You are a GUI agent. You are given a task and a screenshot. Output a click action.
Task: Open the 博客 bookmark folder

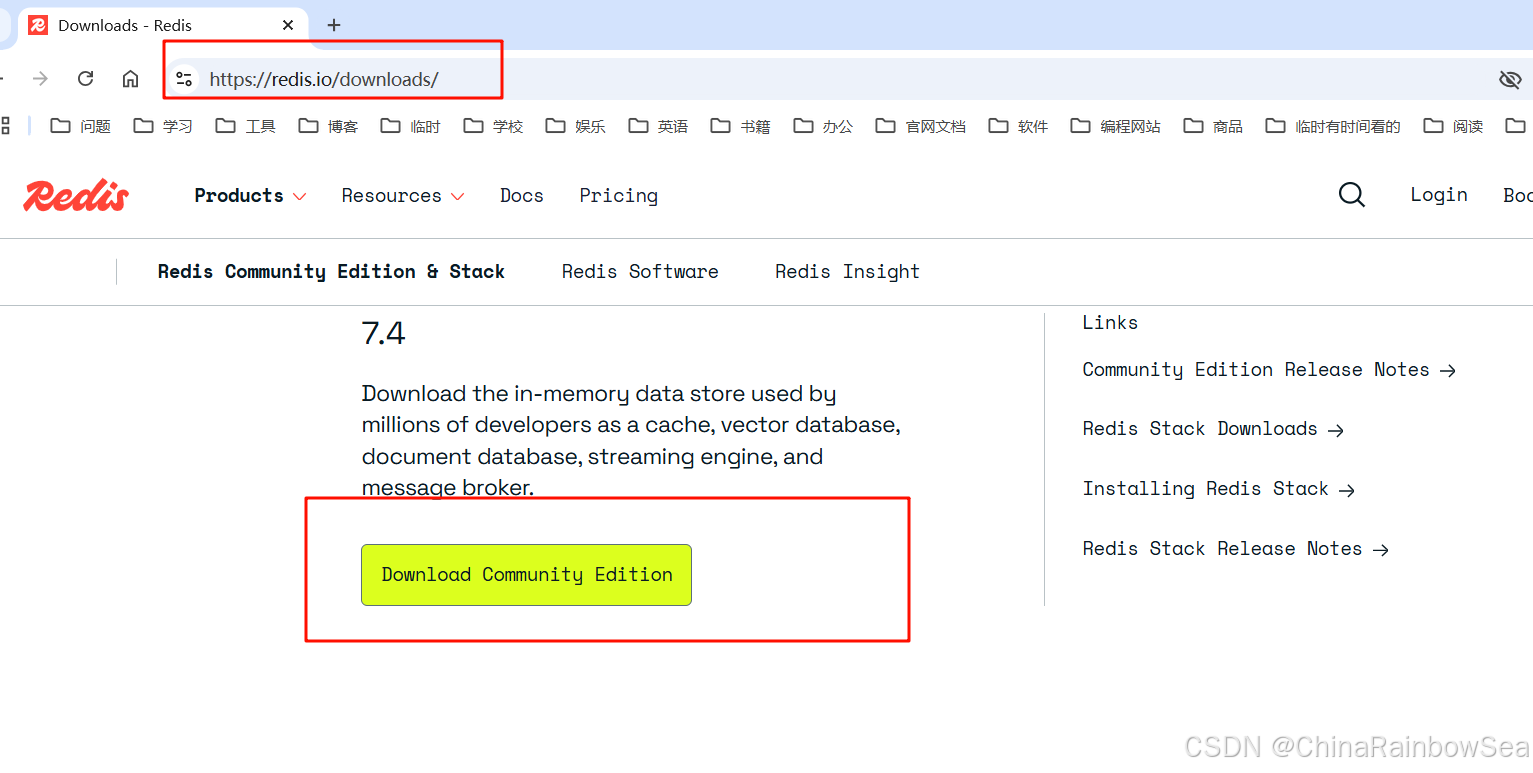tap(328, 126)
